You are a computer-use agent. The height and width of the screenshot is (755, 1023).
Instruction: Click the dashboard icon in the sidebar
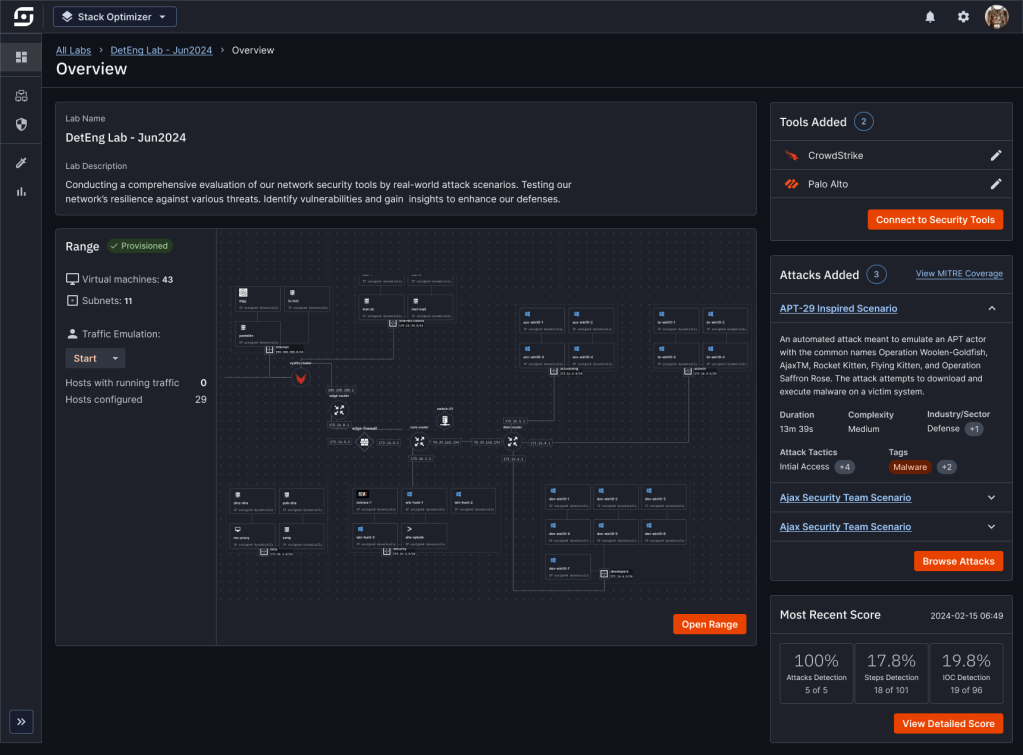(21, 57)
